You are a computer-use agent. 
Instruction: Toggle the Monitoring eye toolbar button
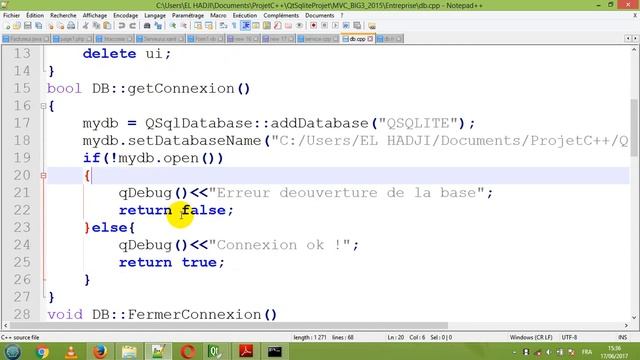(x=300, y=26)
